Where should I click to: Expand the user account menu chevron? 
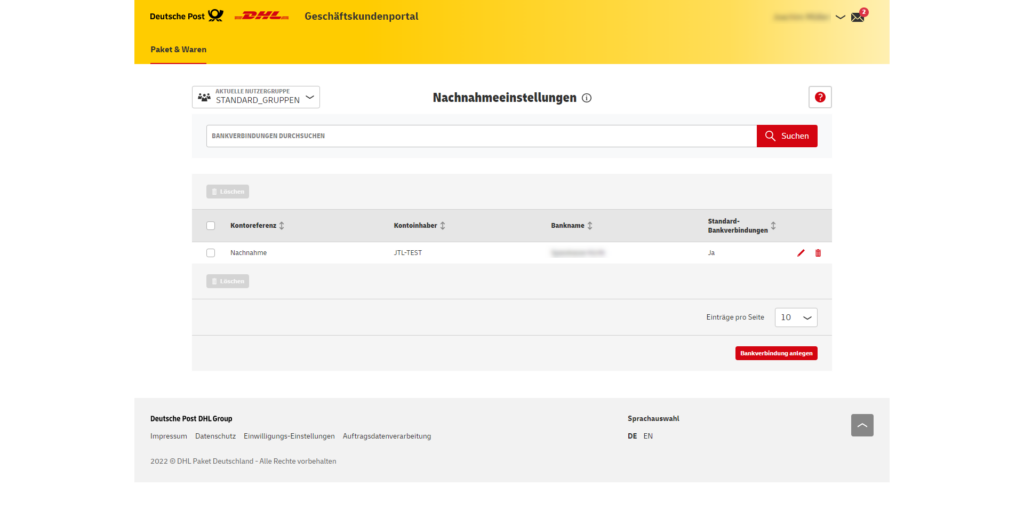(x=840, y=18)
